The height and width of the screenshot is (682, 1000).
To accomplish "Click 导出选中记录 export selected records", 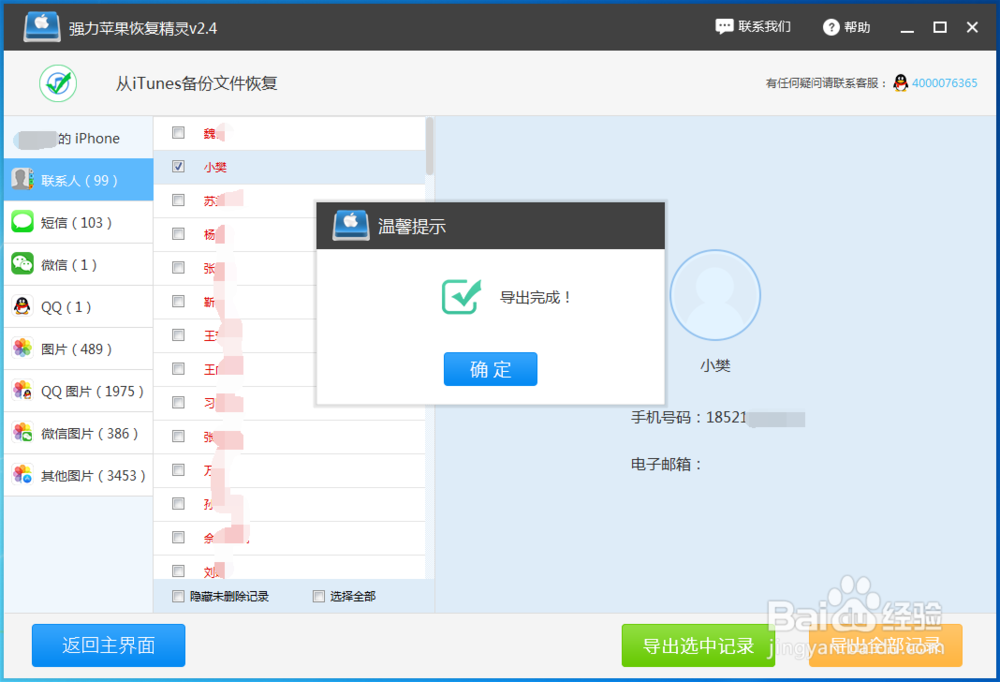I will (x=697, y=645).
